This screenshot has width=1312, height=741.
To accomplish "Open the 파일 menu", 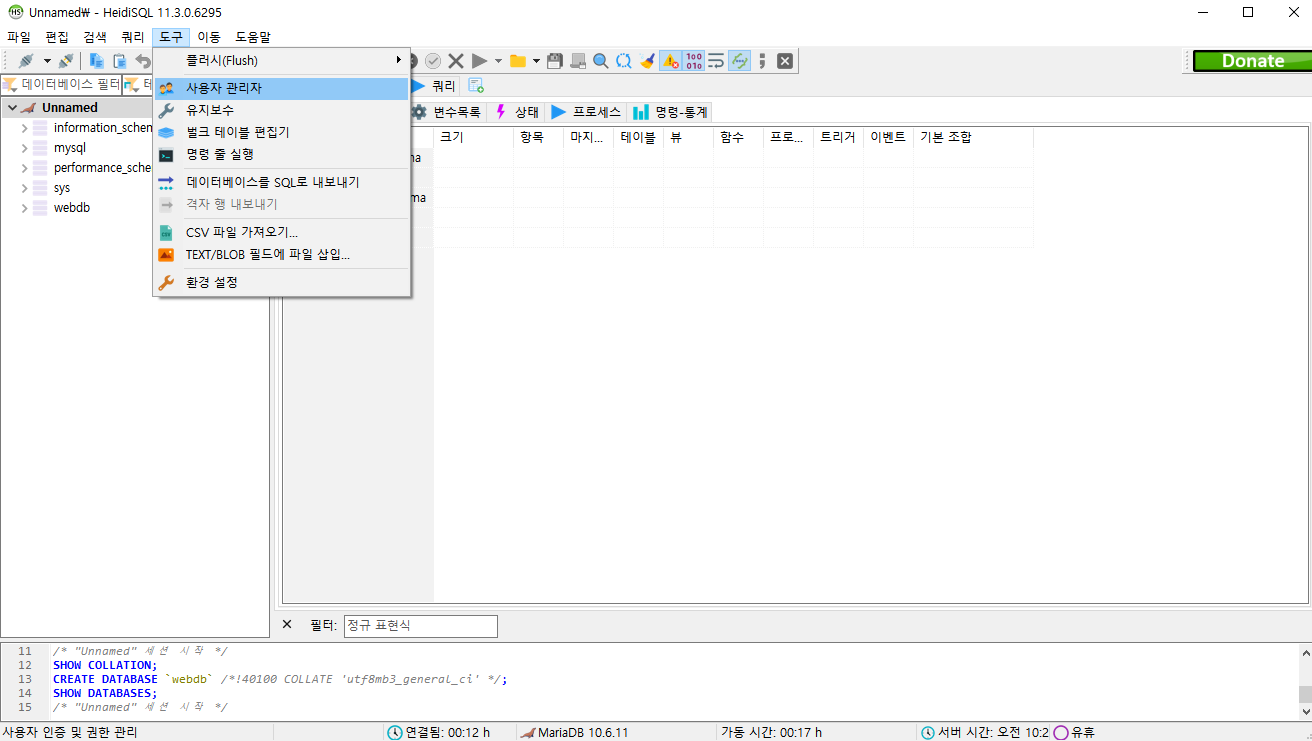I will [19, 37].
